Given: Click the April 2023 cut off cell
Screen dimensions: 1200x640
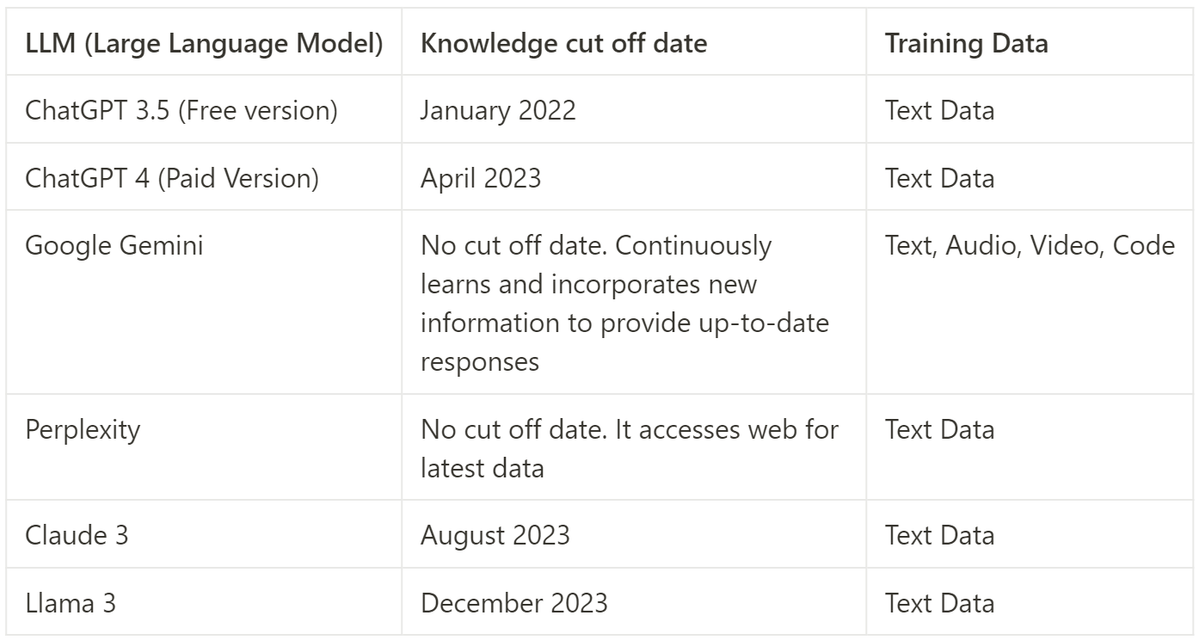Looking at the screenshot, I should [480, 178].
